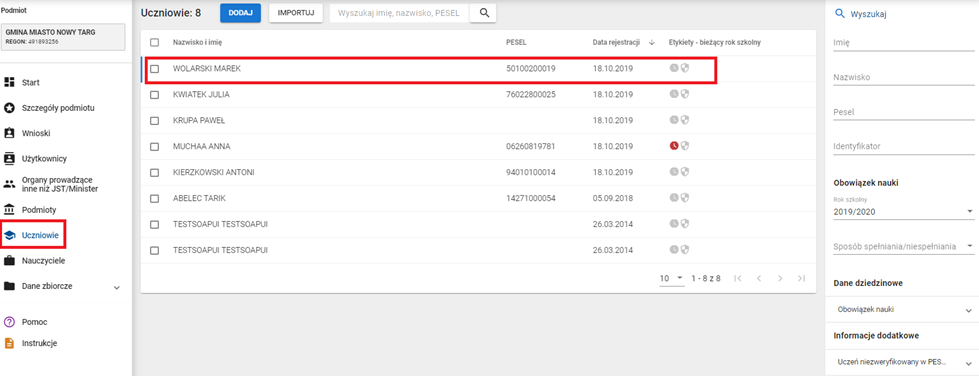Click the magnifier search button beside search box
The height and width of the screenshot is (376, 979).
click(483, 12)
